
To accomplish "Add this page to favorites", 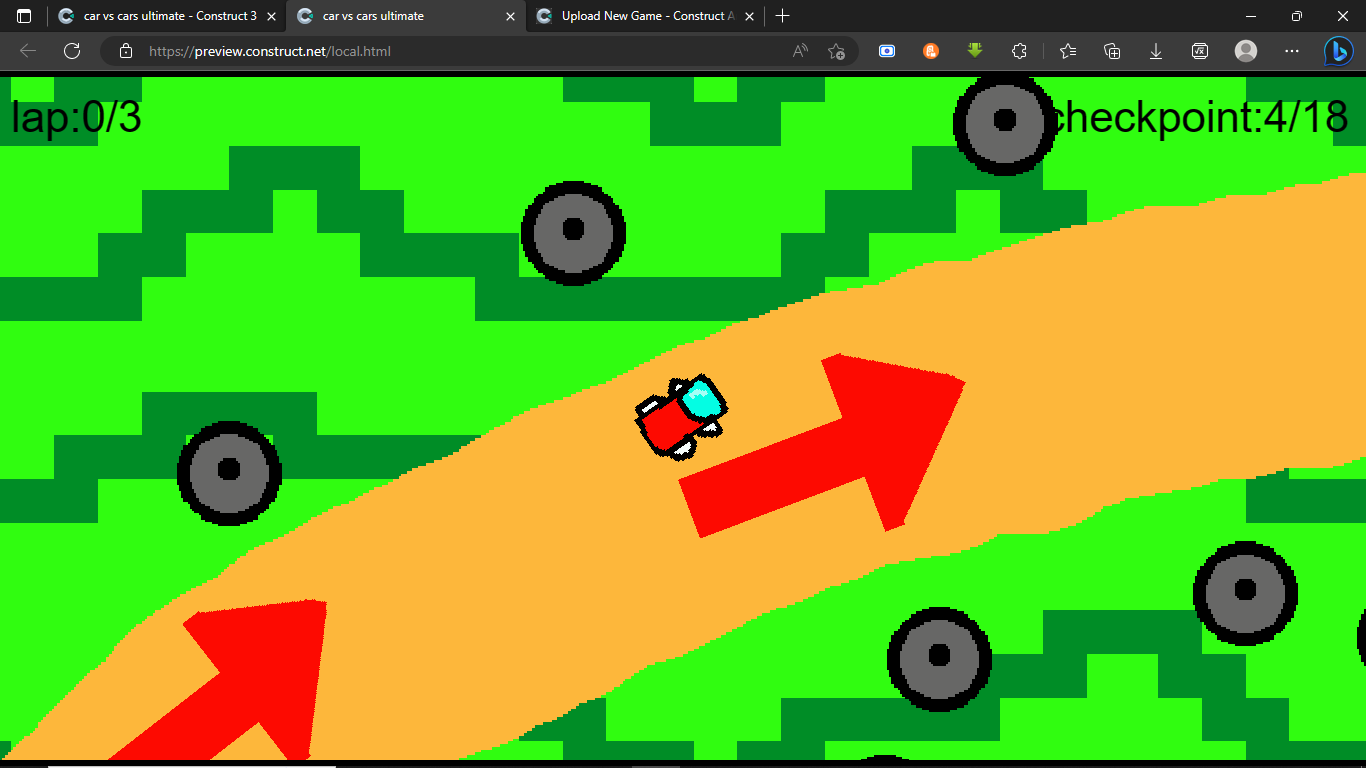I will coord(838,51).
